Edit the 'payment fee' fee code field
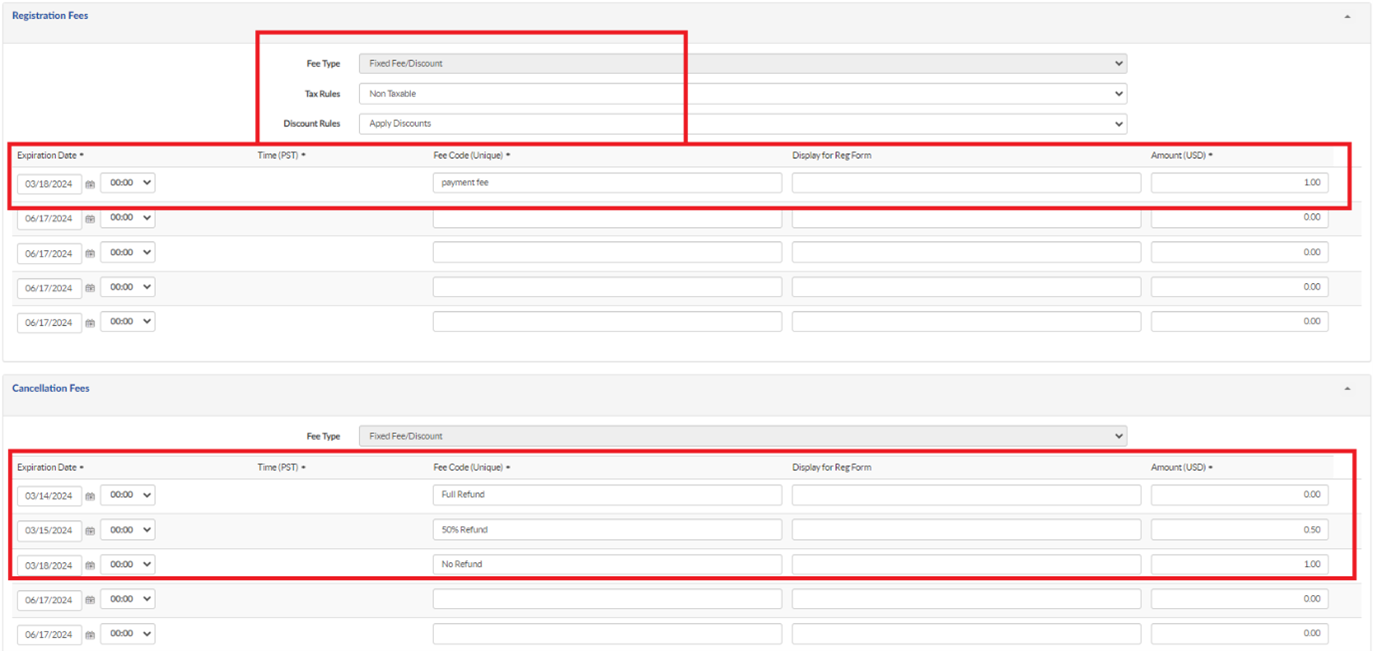This screenshot has width=1373, height=651. (x=607, y=183)
